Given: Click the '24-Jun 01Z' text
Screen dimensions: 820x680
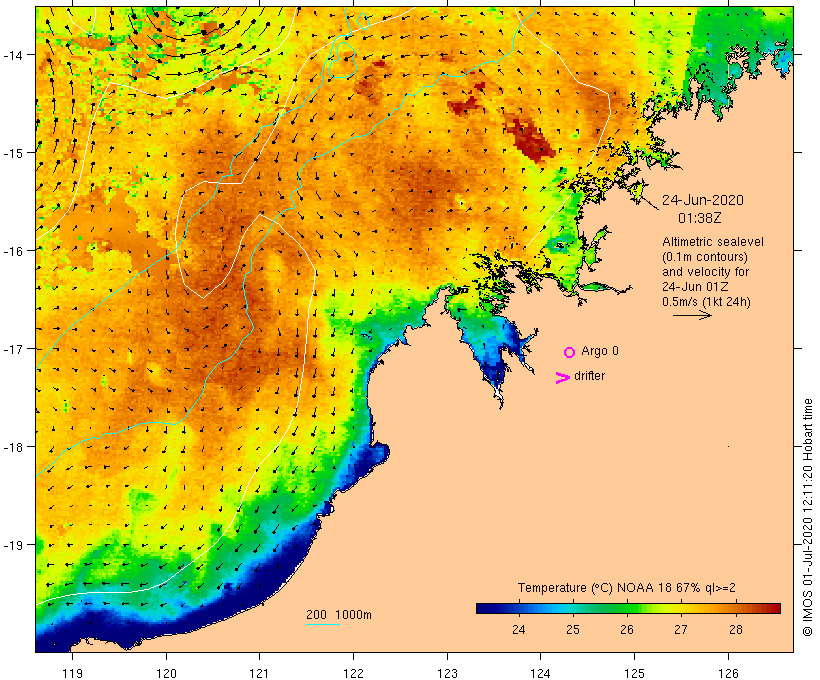Looking at the screenshot, I should [696, 287].
